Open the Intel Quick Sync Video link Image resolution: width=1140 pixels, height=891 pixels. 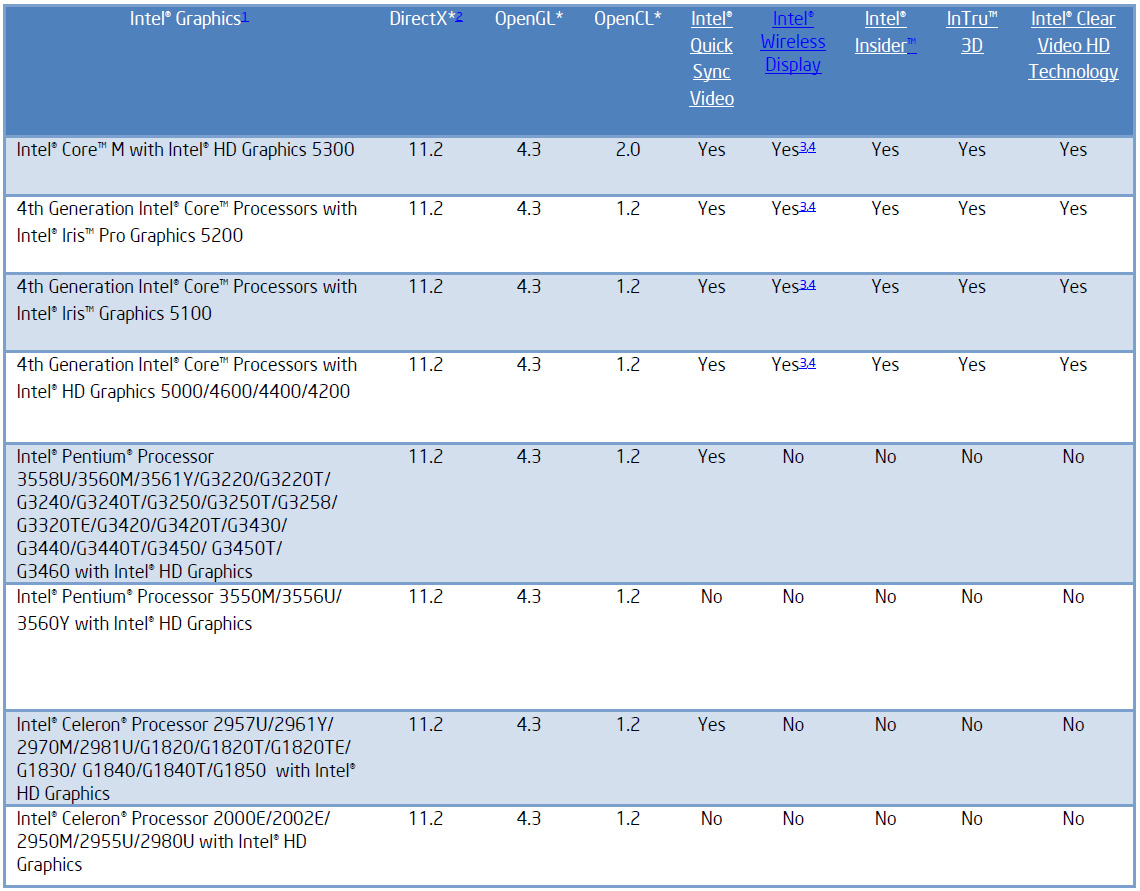coord(711,59)
